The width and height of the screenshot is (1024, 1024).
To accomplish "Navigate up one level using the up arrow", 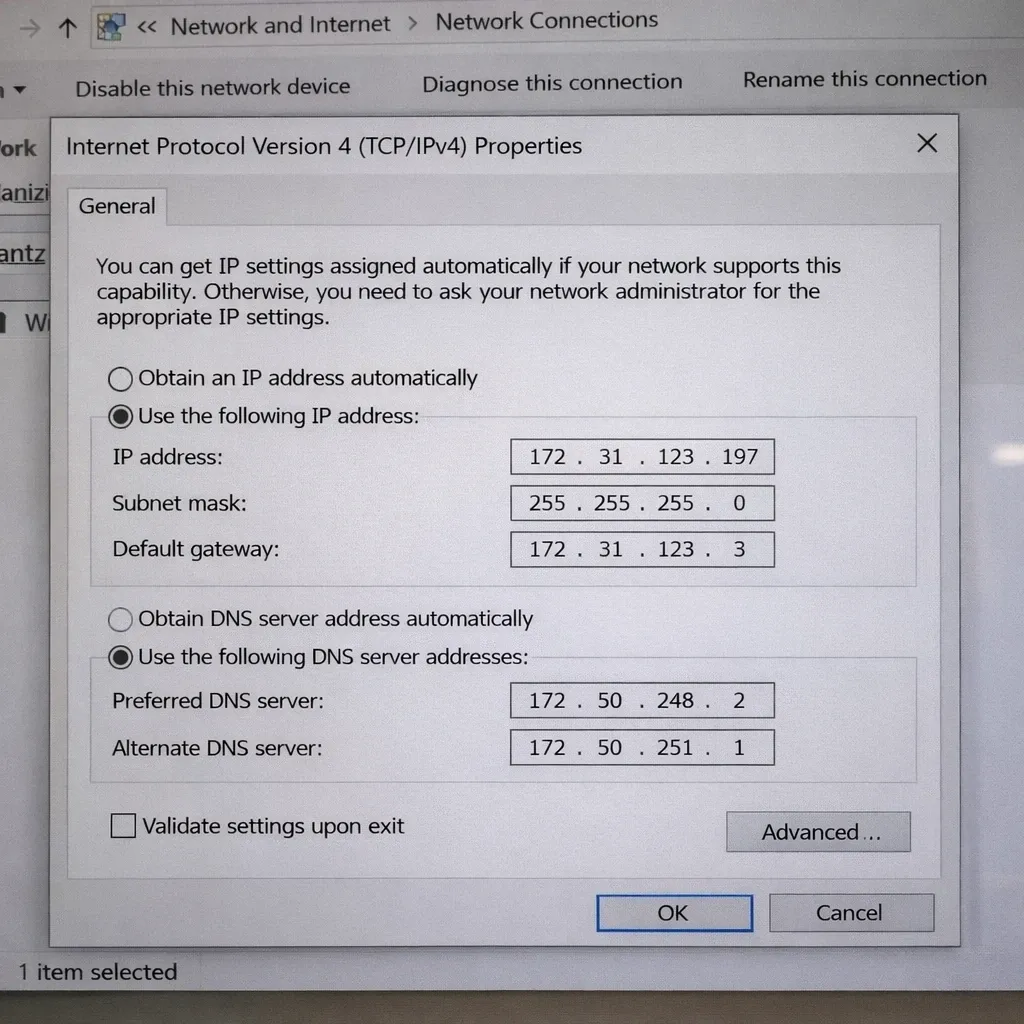I will (x=67, y=27).
